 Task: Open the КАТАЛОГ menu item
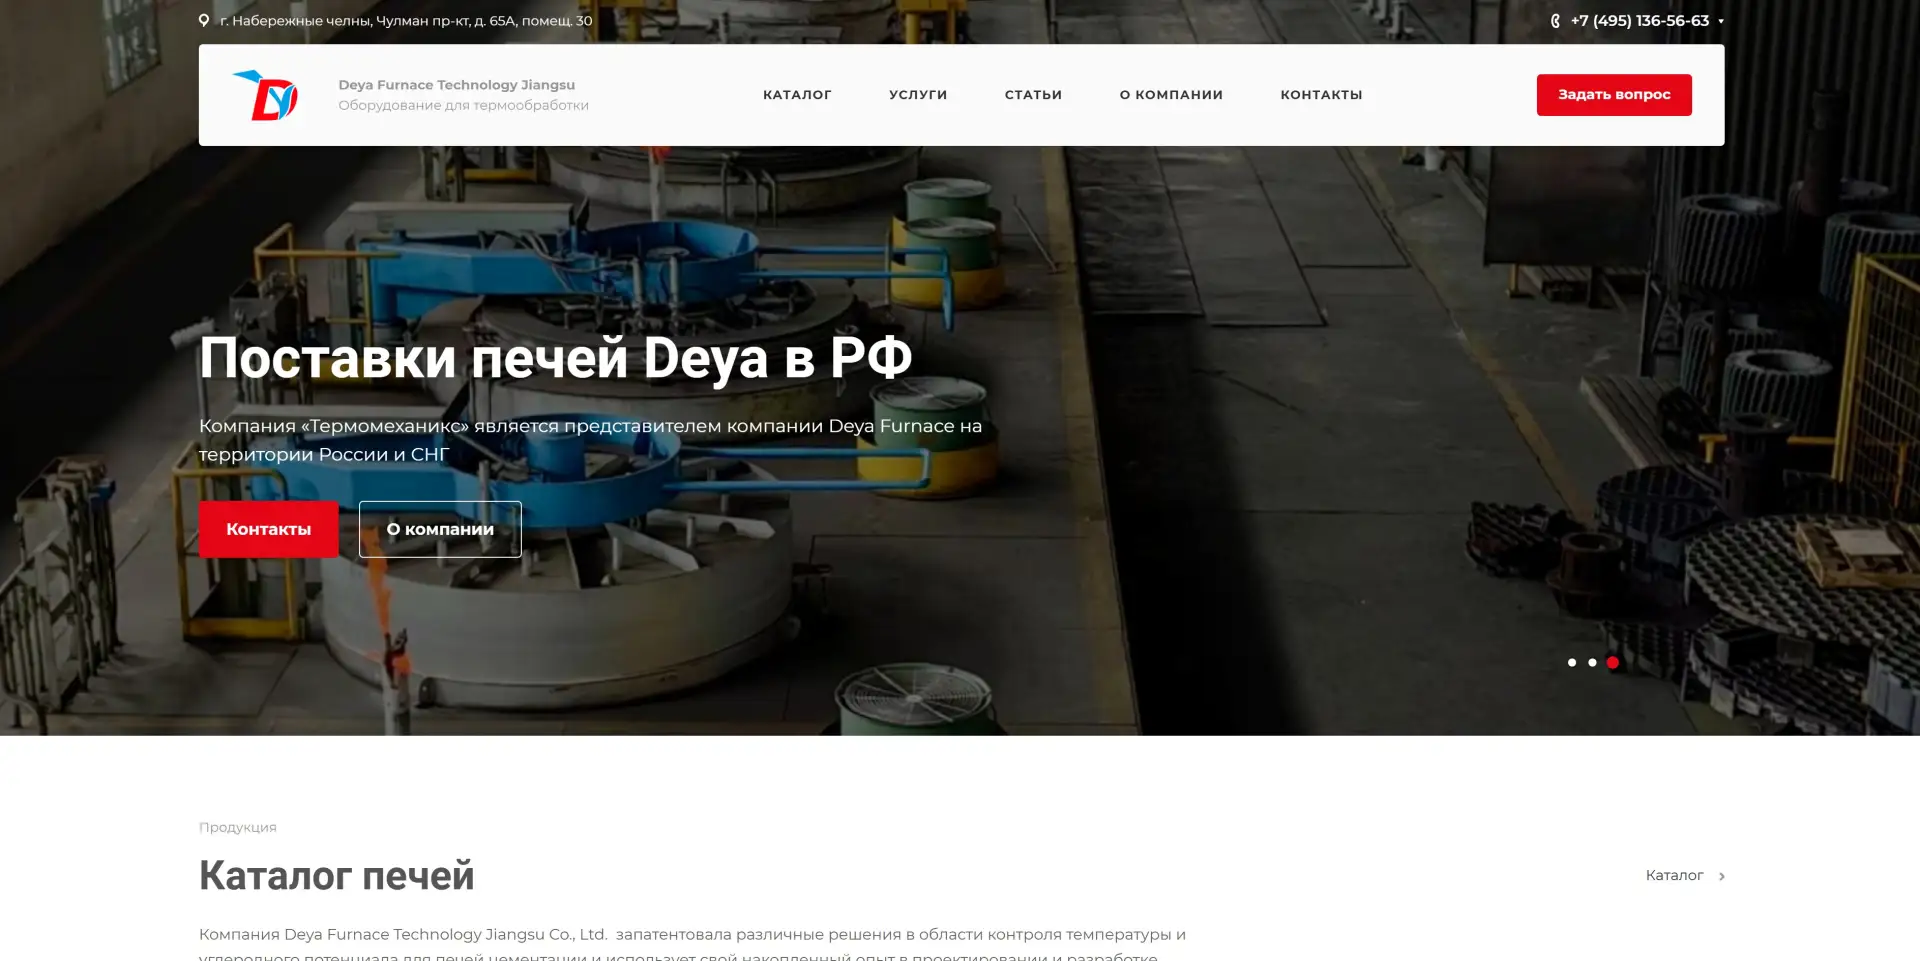click(x=797, y=95)
